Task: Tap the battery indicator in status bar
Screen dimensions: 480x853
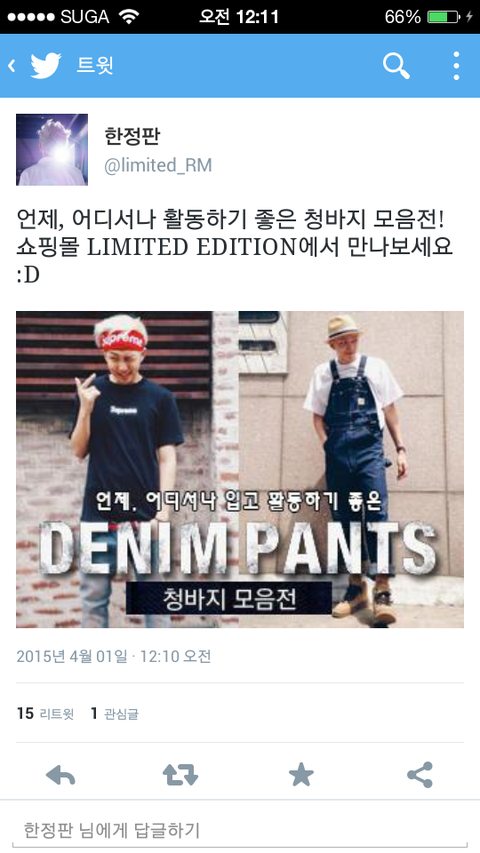Action: pyautogui.click(x=445, y=17)
